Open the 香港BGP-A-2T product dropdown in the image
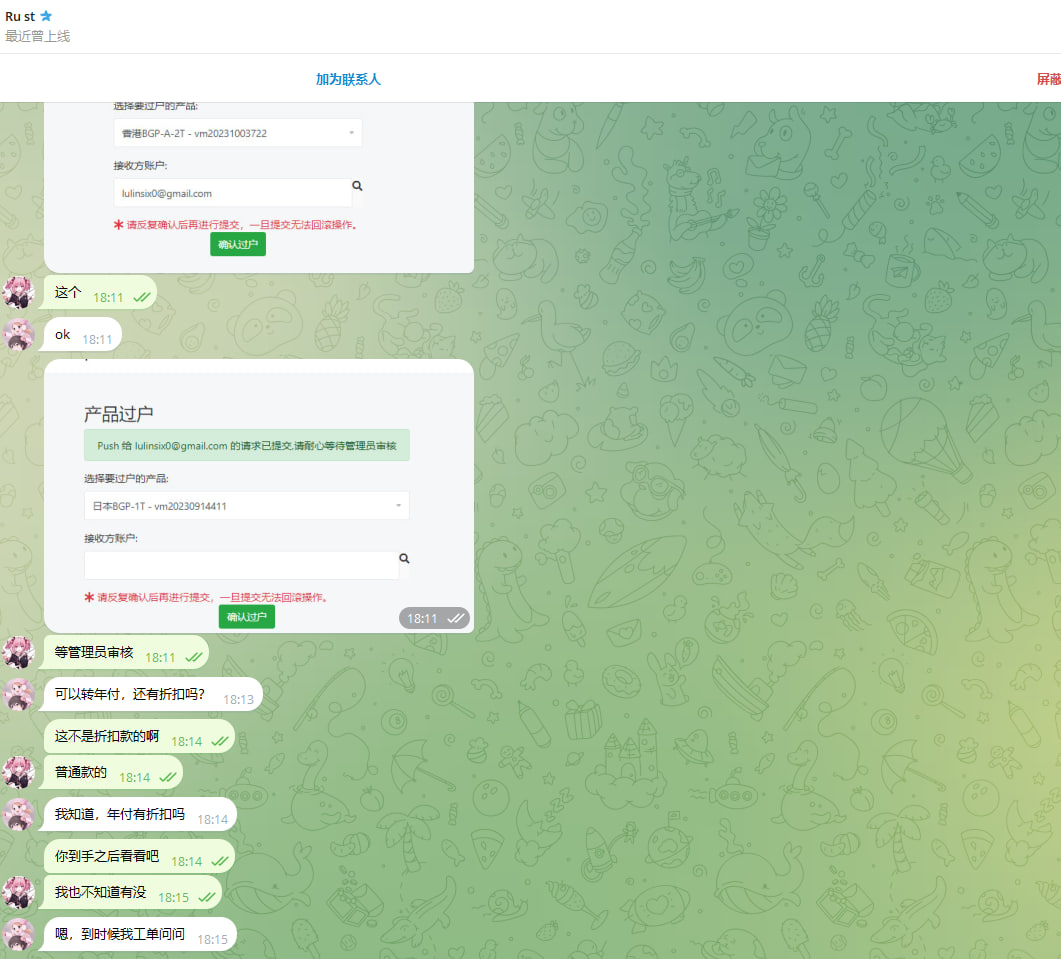The image size is (1061, 959). tap(238, 133)
